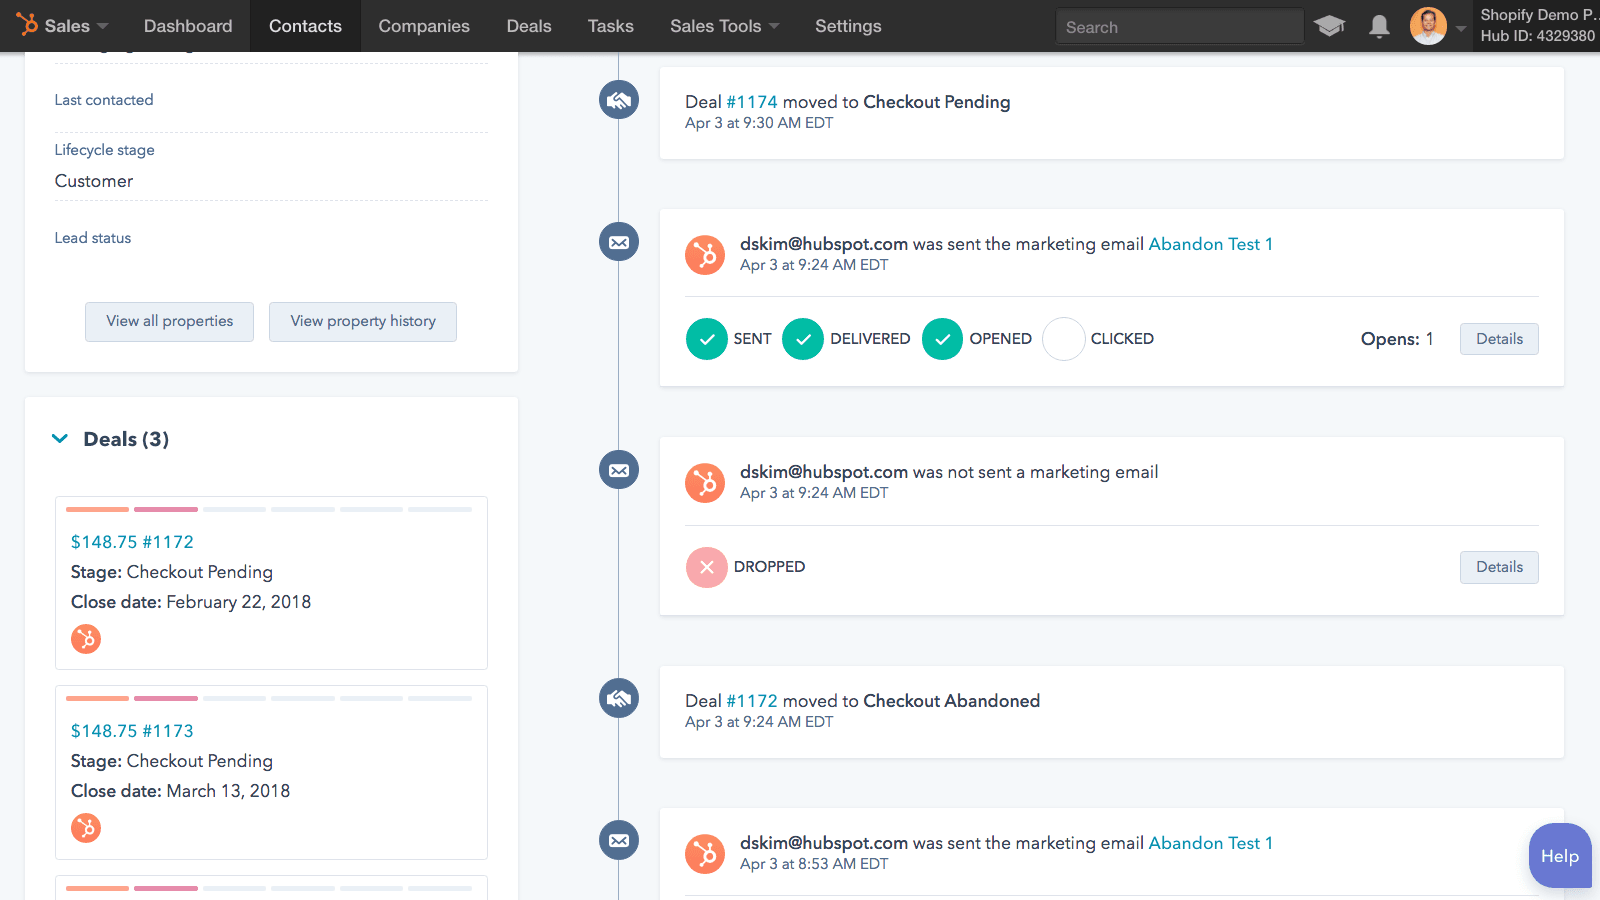
Task: Click email timeline icon for 8:53 AM Abandon Test 1
Action: coord(619,840)
